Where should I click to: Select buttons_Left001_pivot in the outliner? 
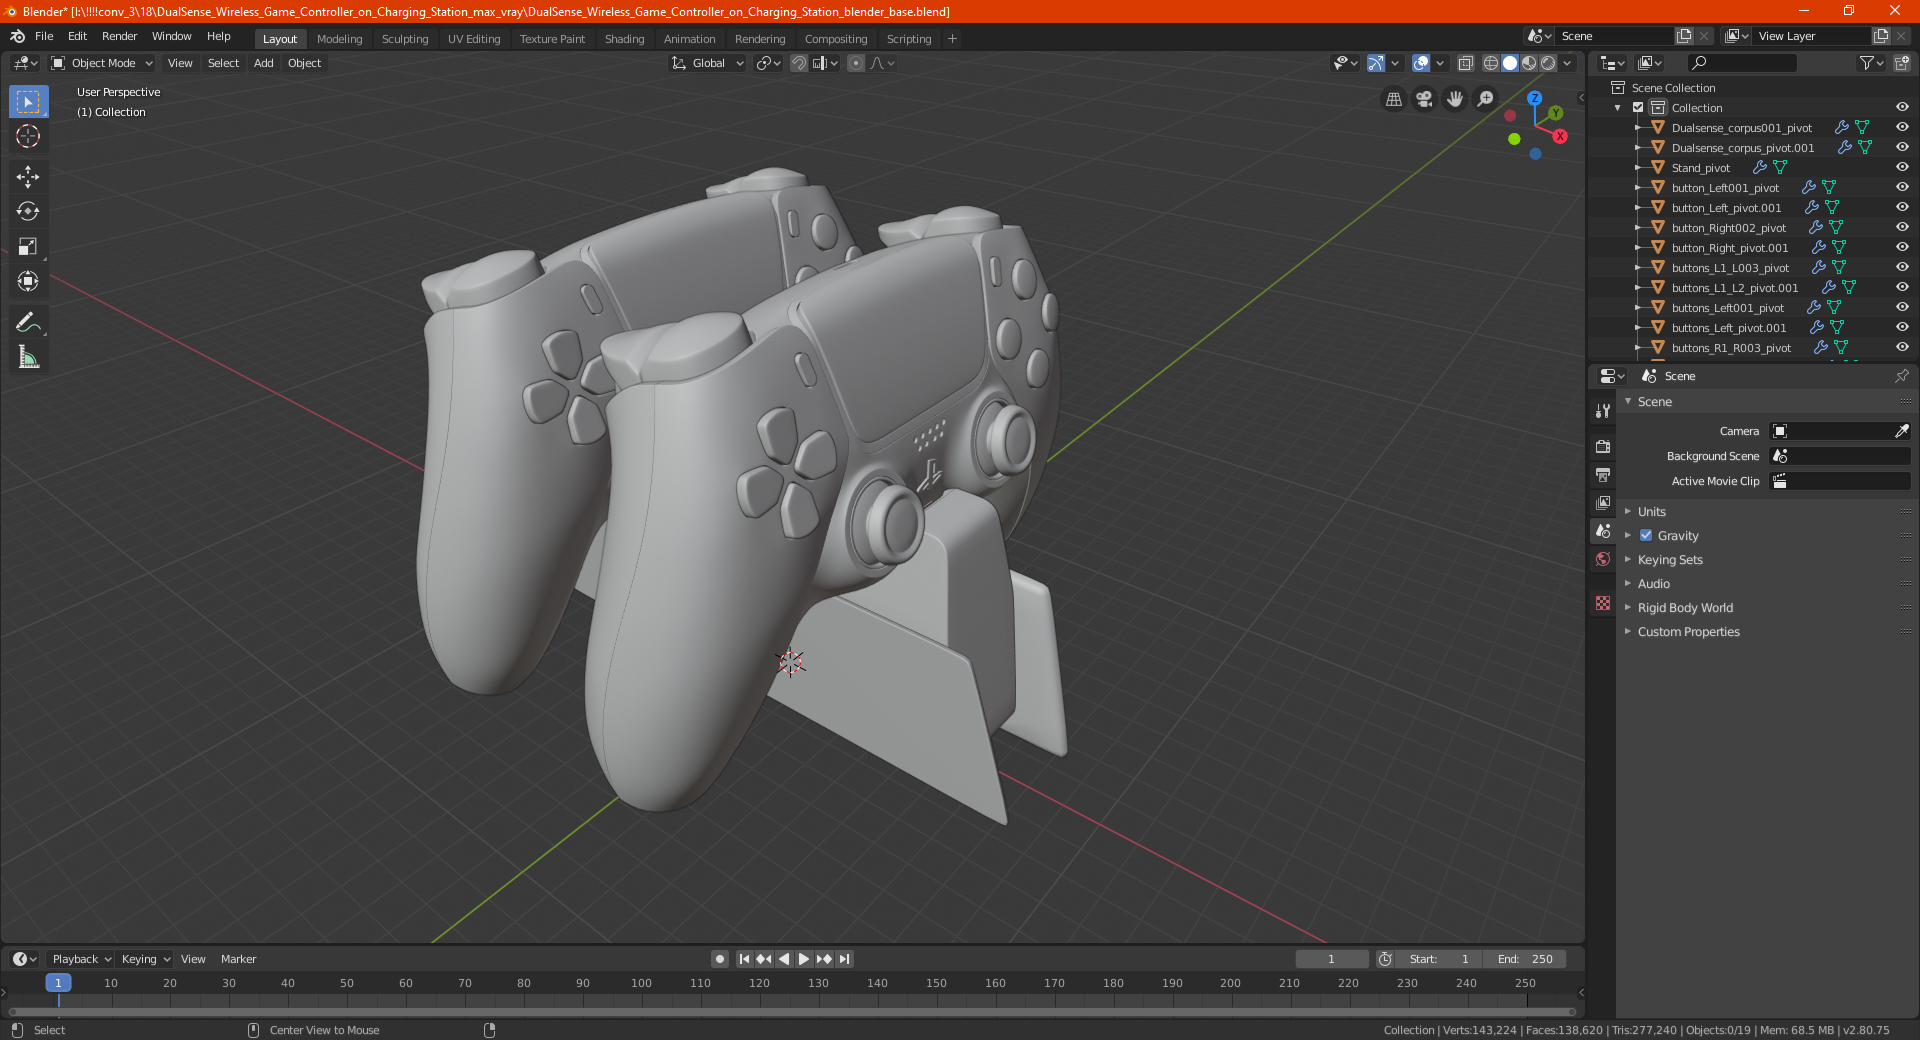[1727, 308]
